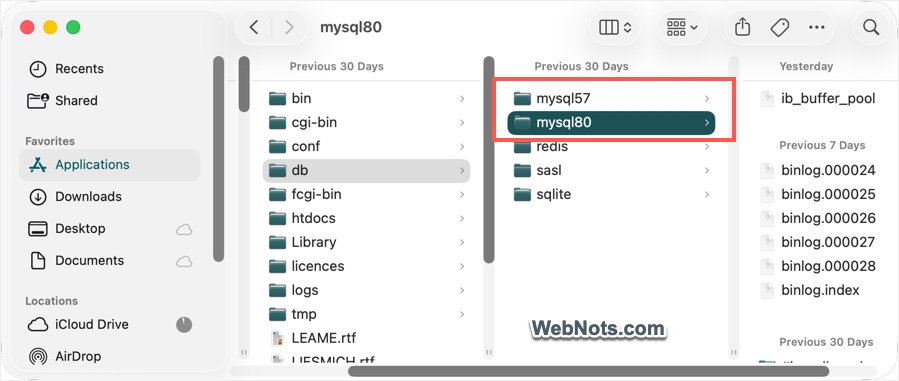This screenshot has height=381, width=899.
Task: Open Desktop in the sidebar
Action: [109, 229]
